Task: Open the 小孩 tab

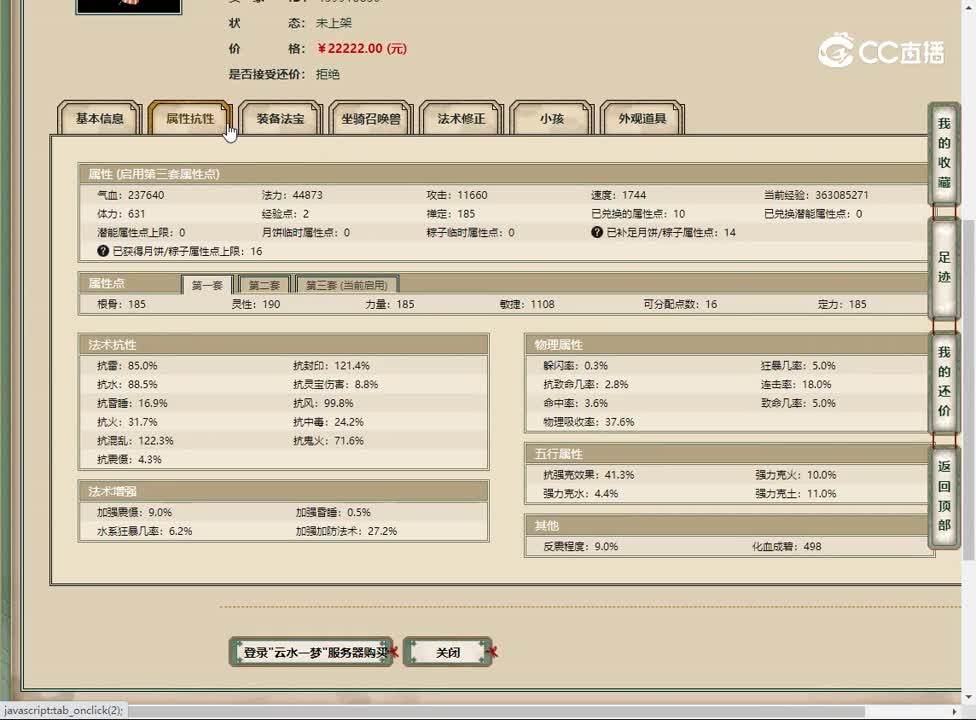Action: click(552, 119)
